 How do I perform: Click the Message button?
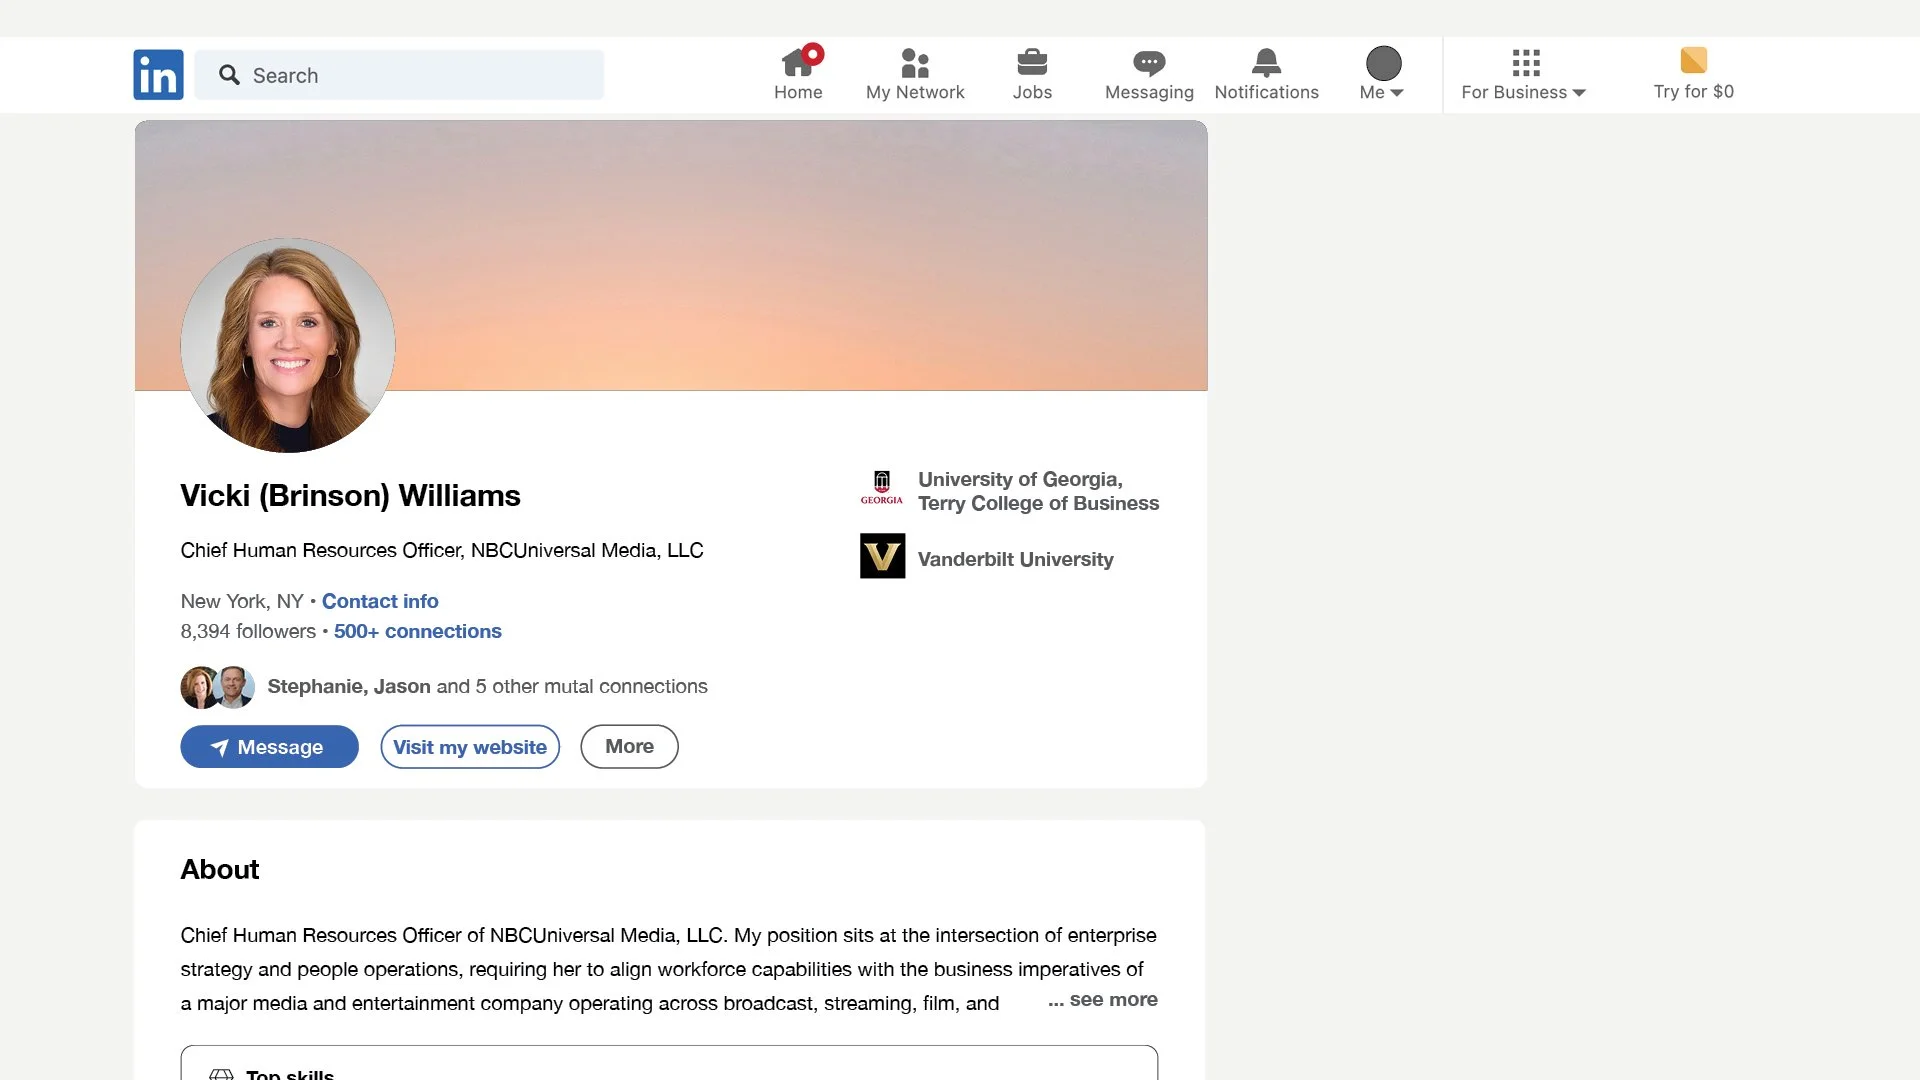(x=269, y=747)
